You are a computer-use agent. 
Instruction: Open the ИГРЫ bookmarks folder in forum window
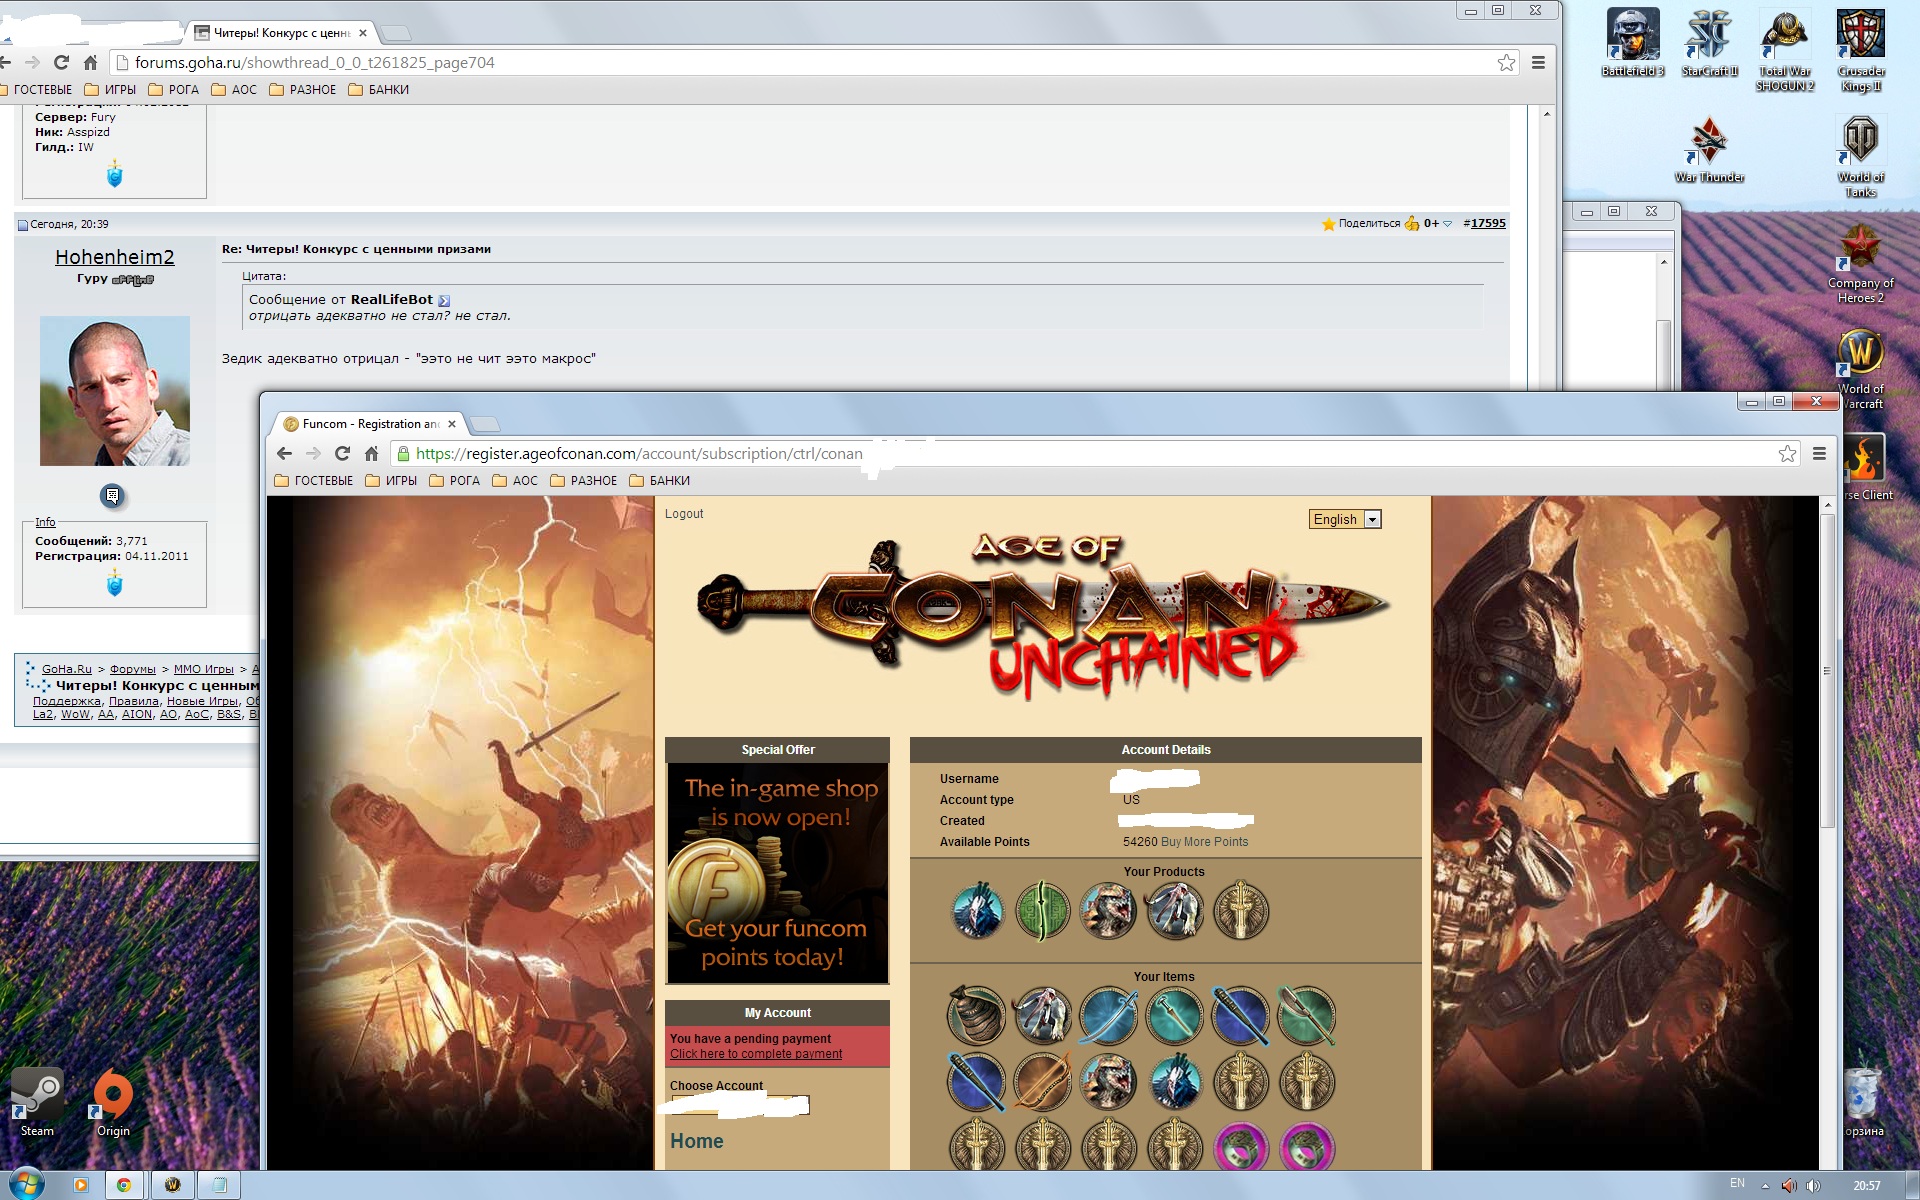coord(110,90)
